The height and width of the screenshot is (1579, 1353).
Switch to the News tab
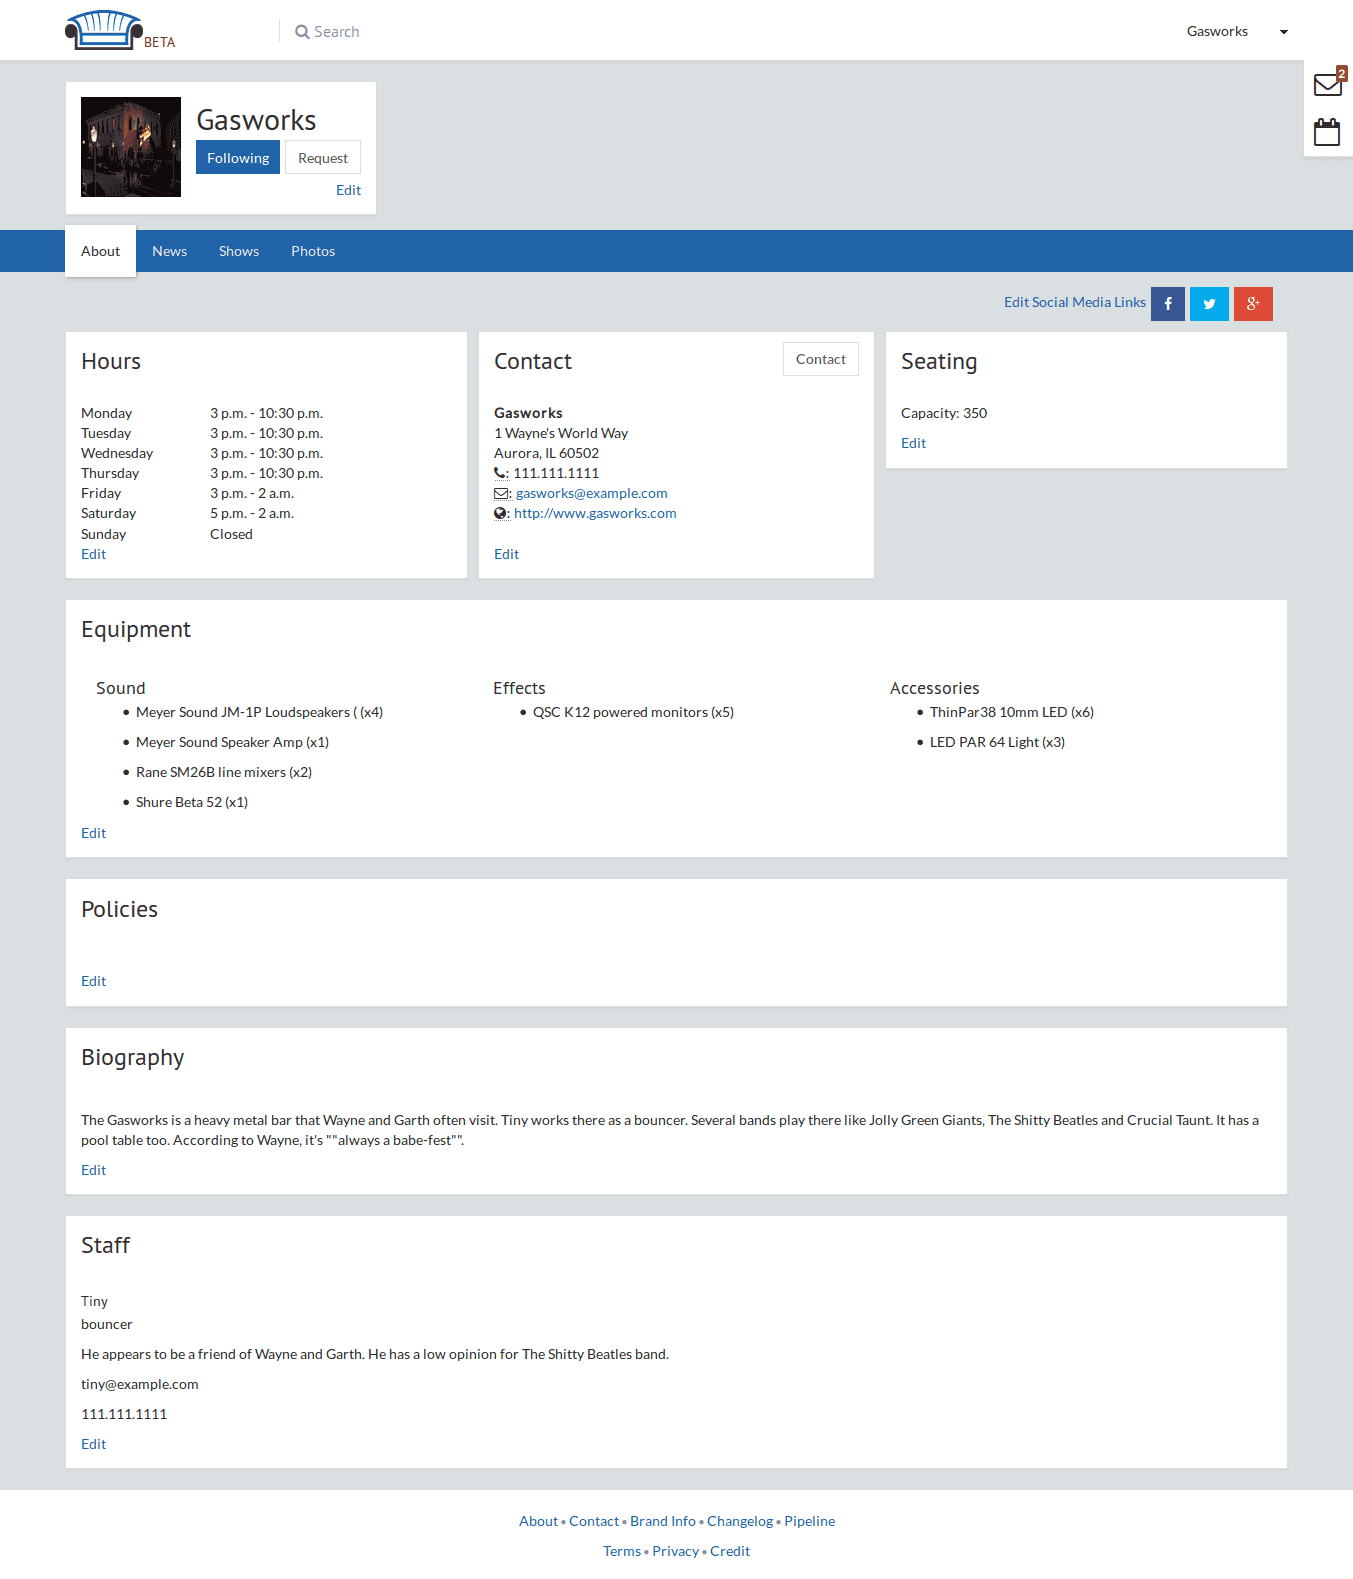click(x=170, y=251)
